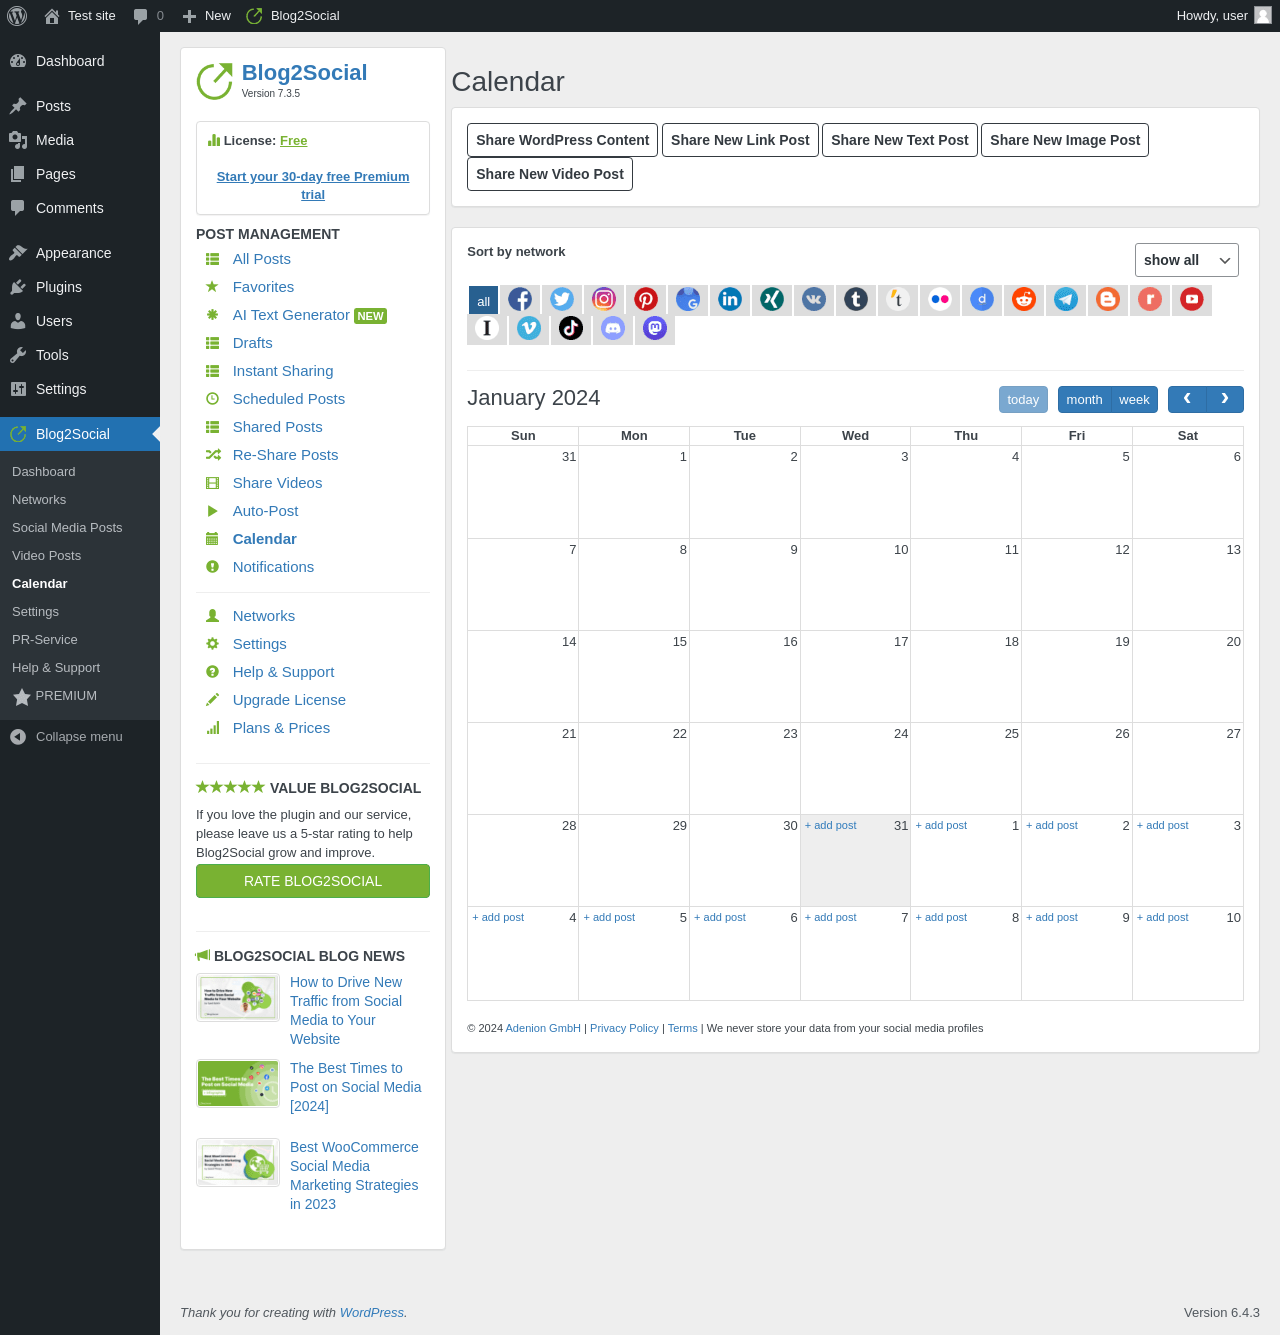1280x1335 pixels.
Task: Open the 'show all' dropdown
Action: point(1187,260)
